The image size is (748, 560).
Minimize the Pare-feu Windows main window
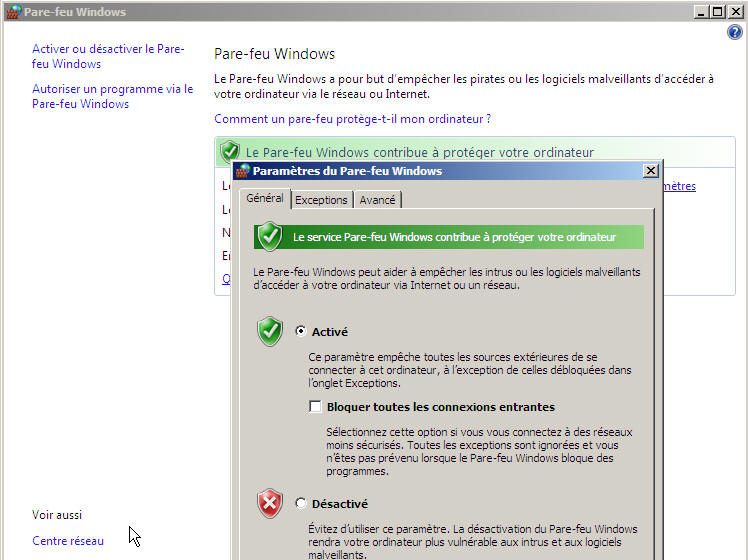pos(701,11)
